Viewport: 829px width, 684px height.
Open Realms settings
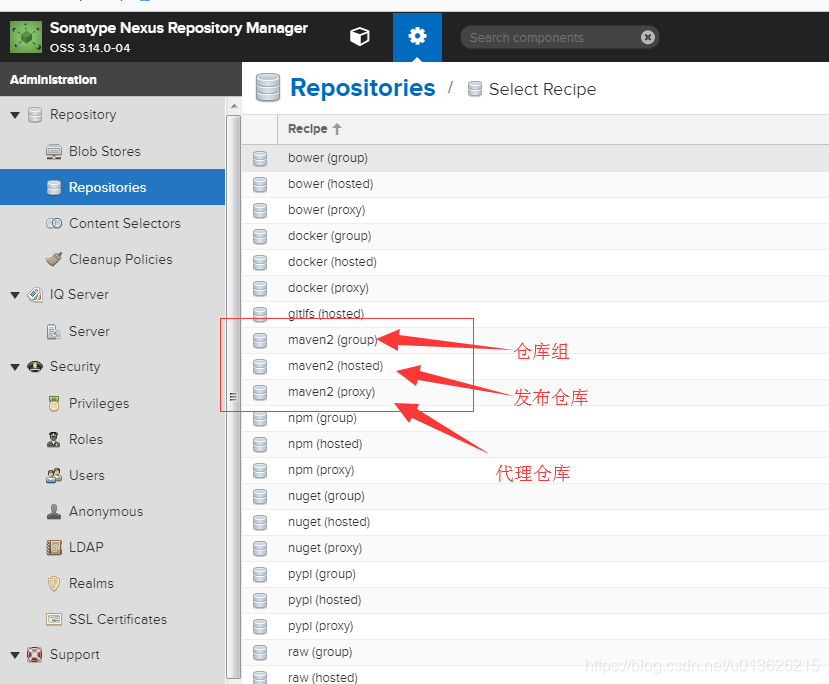point(91,584)
